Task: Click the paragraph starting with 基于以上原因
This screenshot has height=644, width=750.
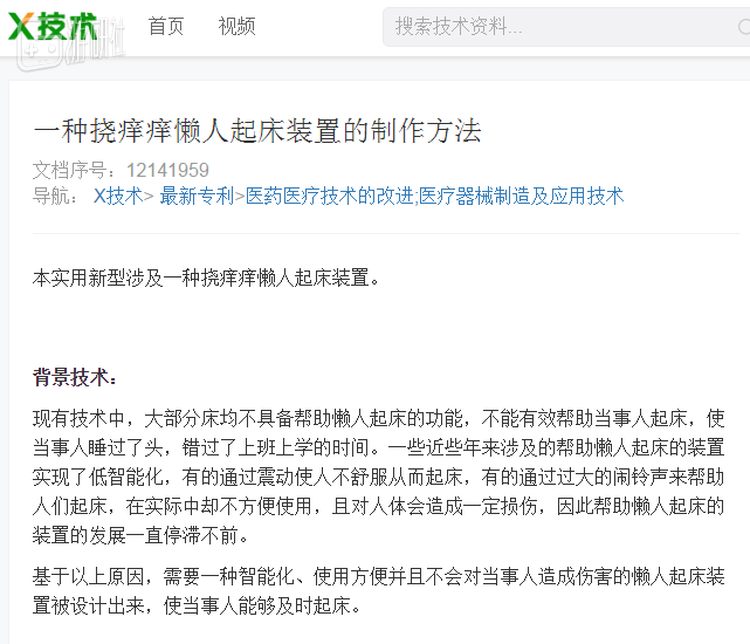Action: [378, 591]
